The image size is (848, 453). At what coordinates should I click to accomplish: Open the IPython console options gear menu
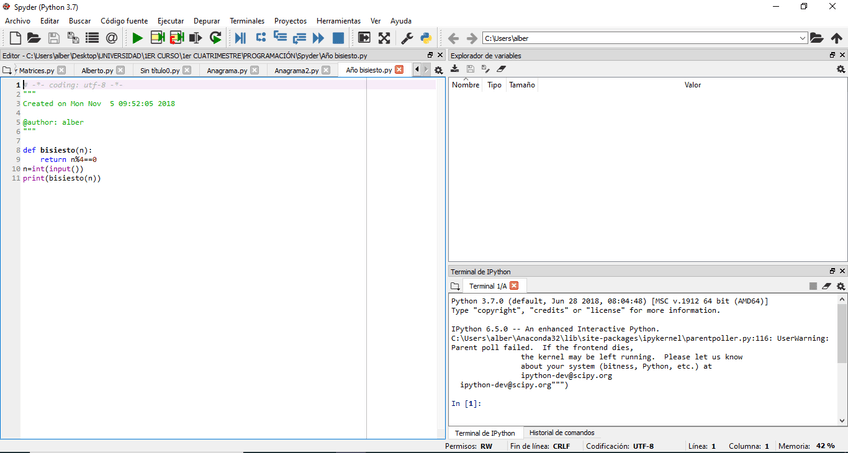coord(841,286)
